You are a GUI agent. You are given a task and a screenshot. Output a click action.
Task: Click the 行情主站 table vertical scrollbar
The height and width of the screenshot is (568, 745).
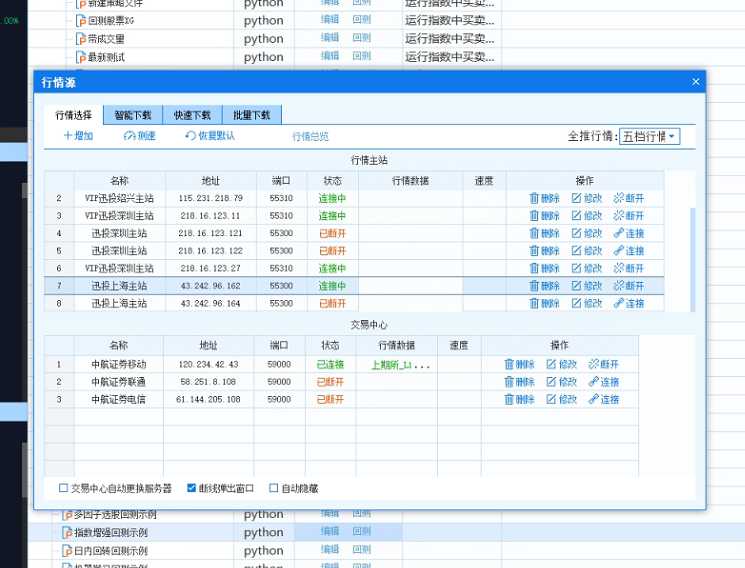(693, 259)
